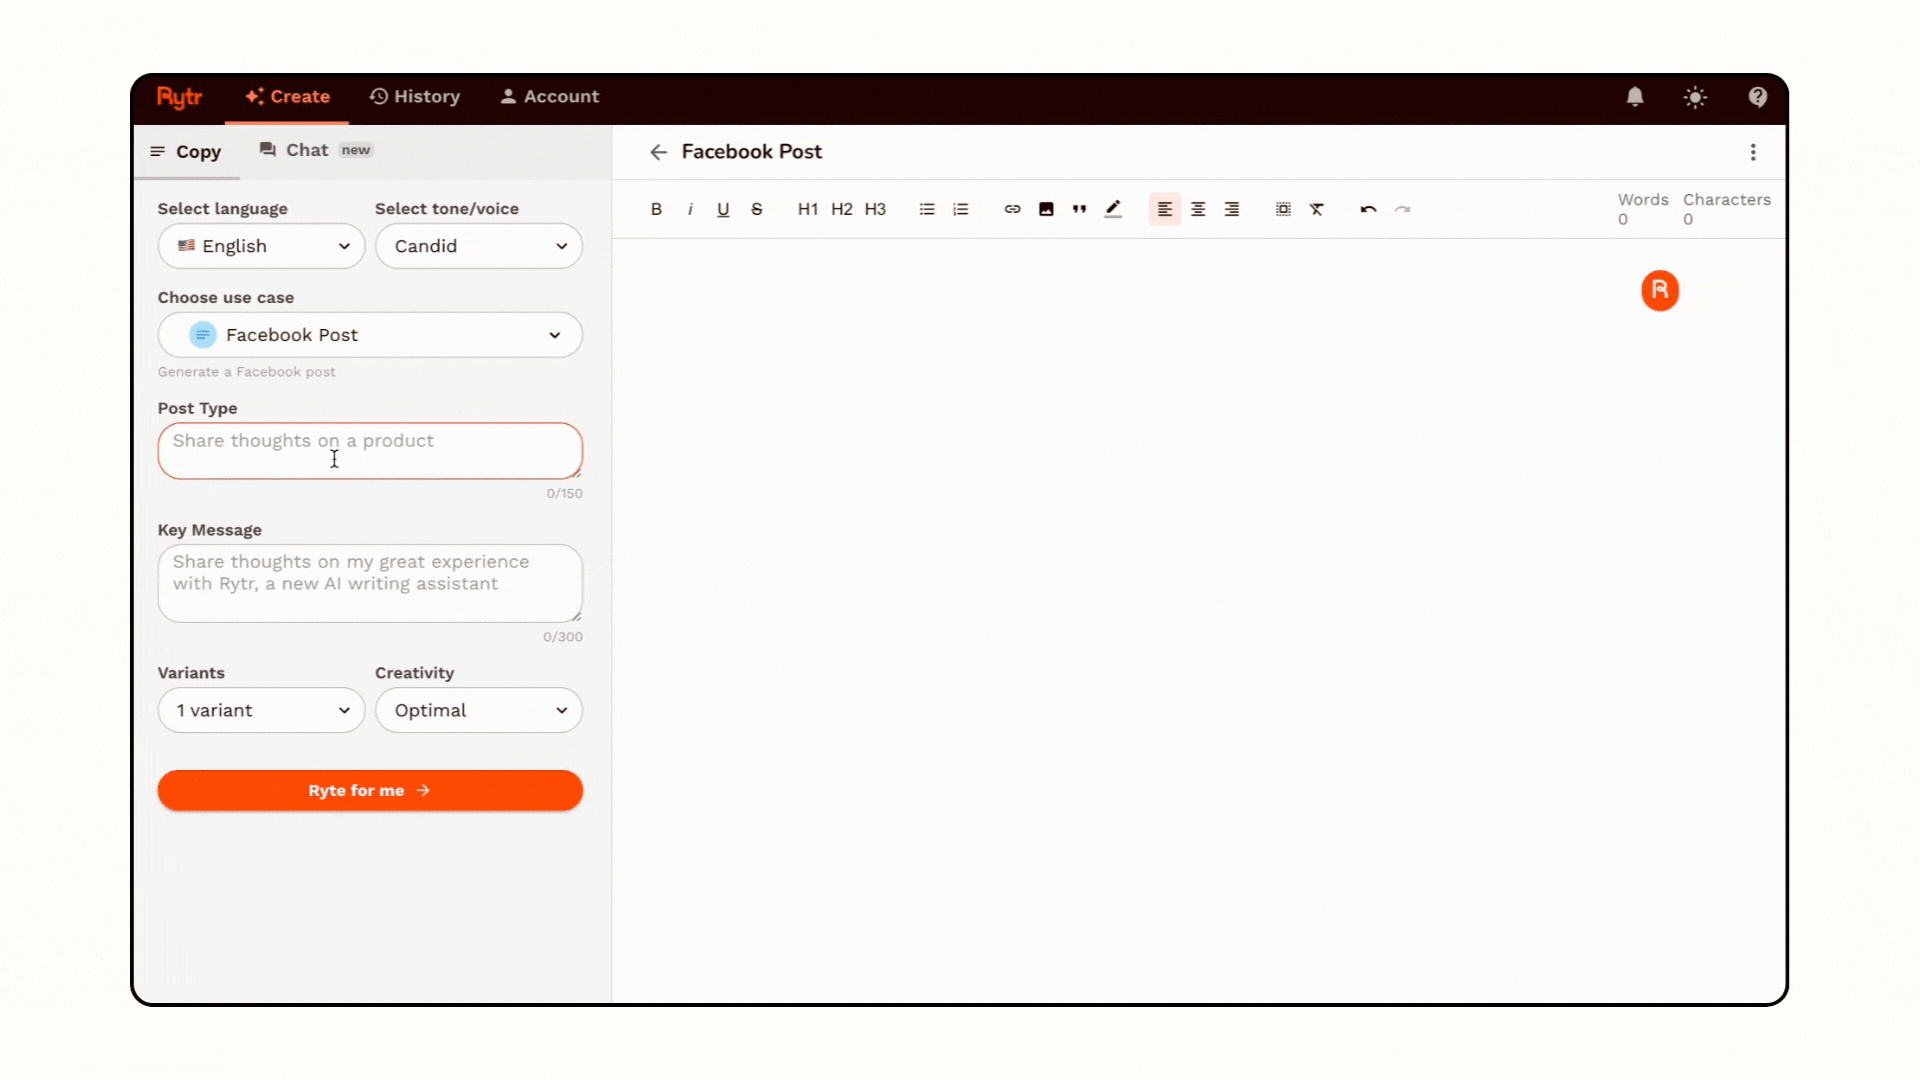Viewport: 1920px width, 1080px height.
Task: Click the undo arrow in the toolbar
Action: [x=1368, y=209]
